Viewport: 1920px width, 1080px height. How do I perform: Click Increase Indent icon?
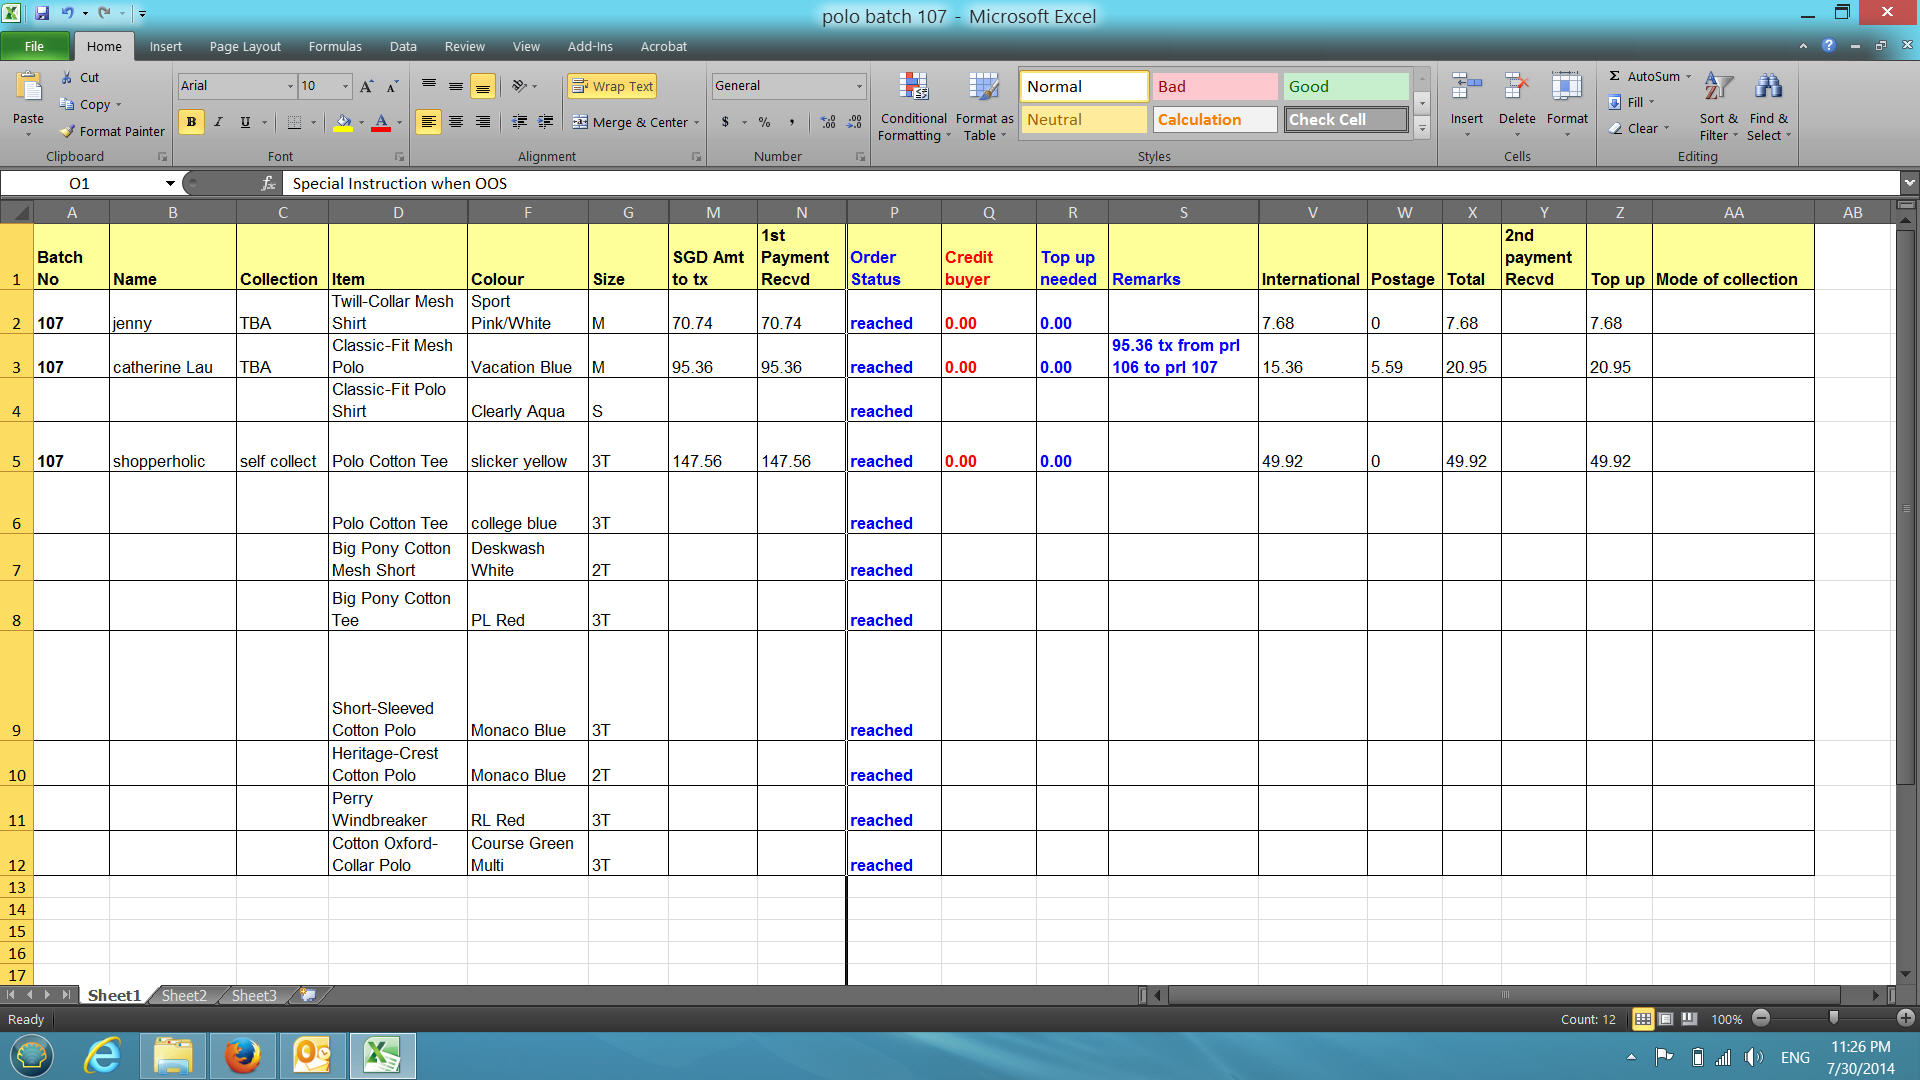point(546,122)
